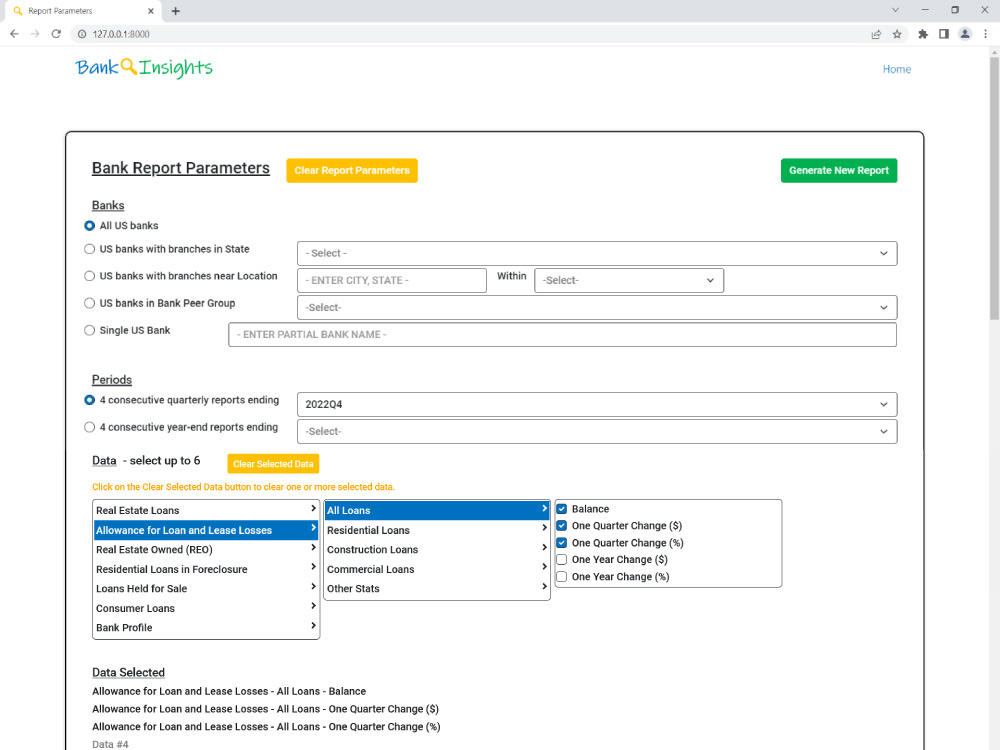
Task: Focus the Enter City, State field
Action: (x=392, y=280)
